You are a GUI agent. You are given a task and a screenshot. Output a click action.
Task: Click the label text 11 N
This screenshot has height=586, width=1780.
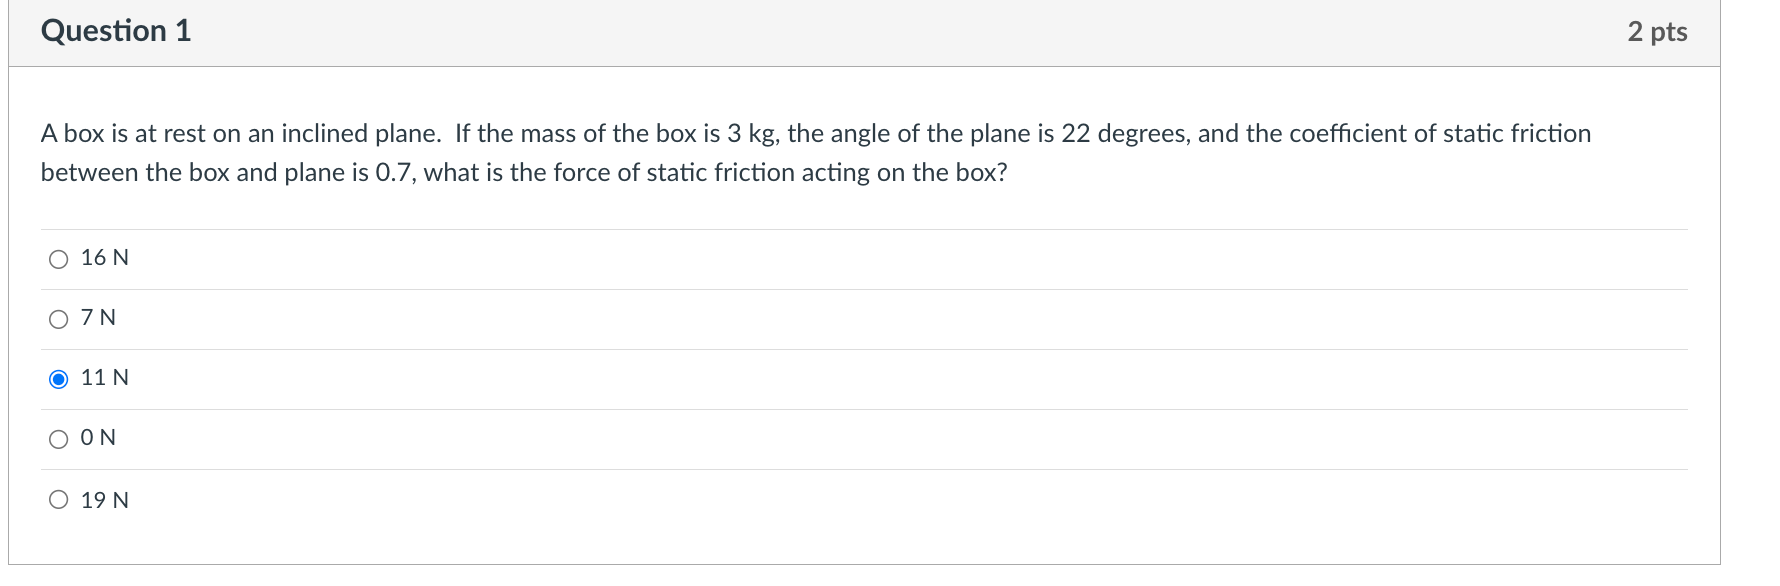tap(104, 378)
